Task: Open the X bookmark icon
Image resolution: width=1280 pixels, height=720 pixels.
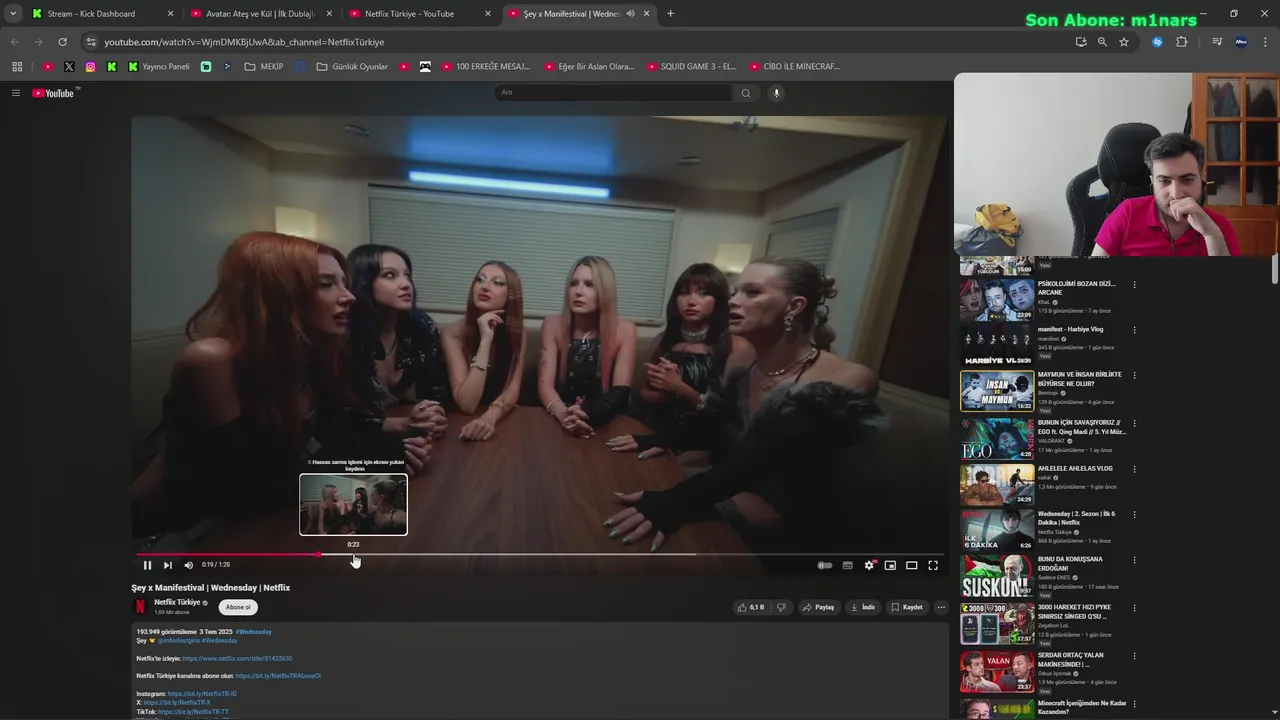Action: point(69,67)
